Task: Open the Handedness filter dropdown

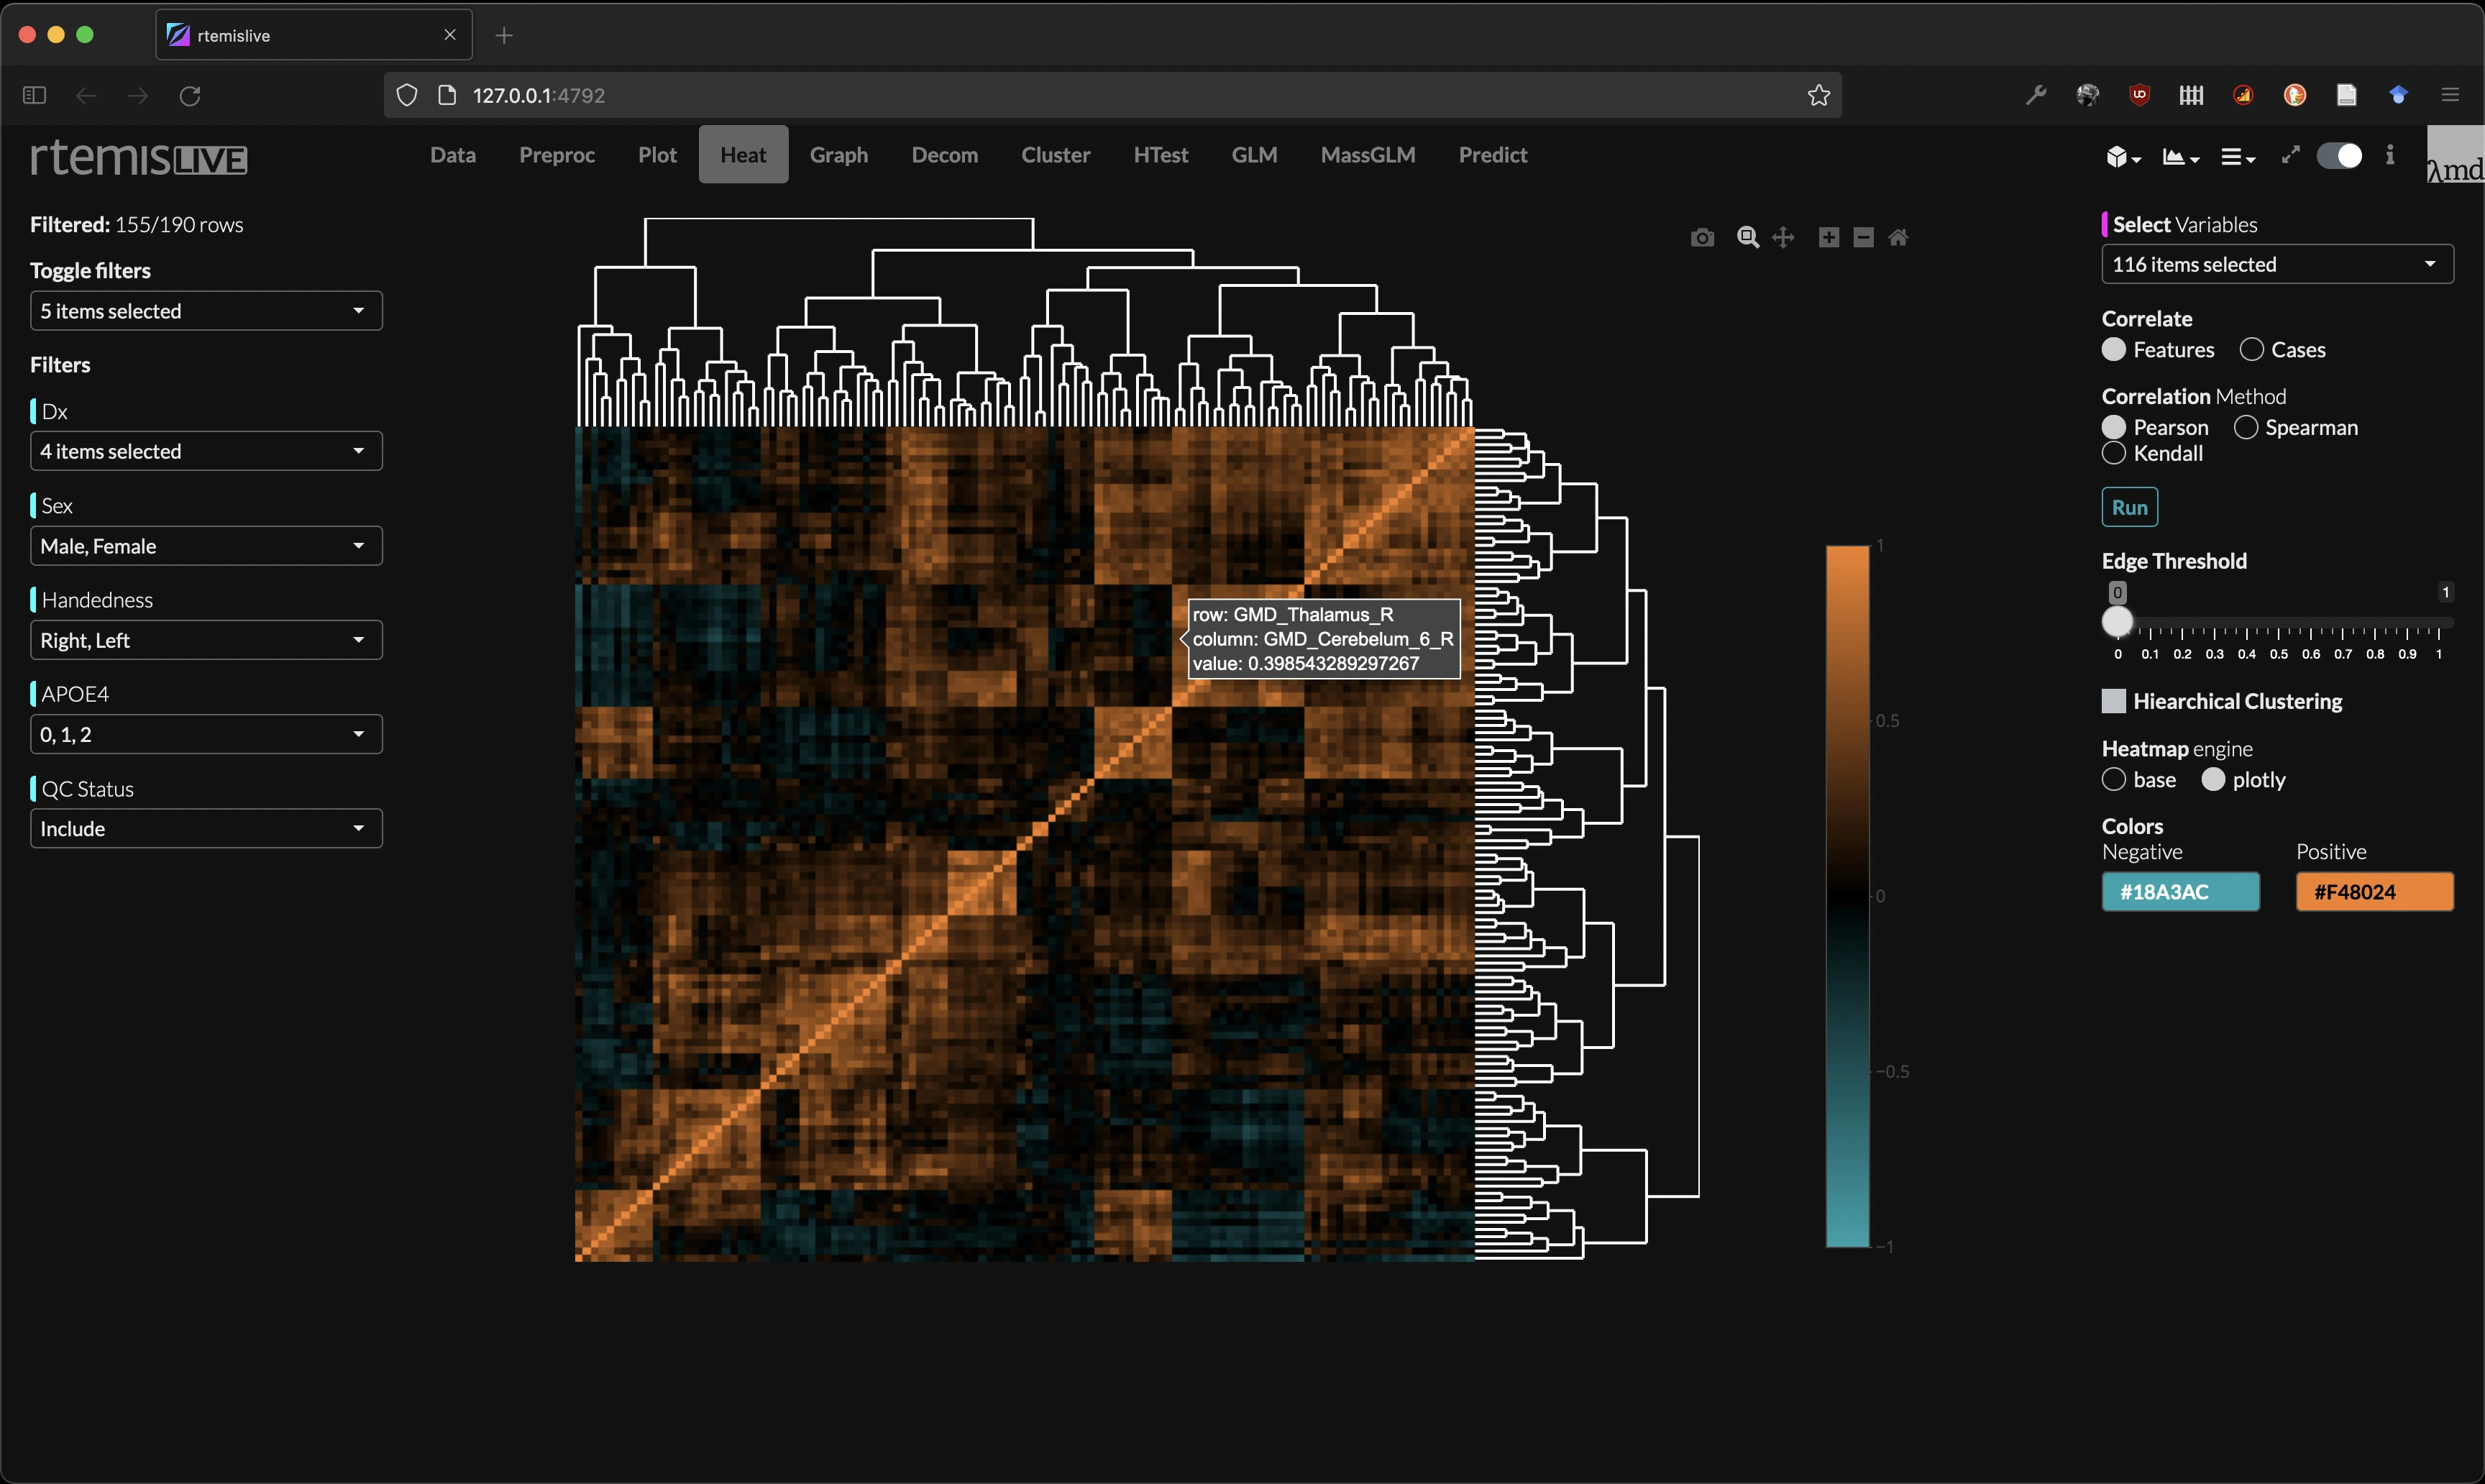Action: (x=206, y=640)
